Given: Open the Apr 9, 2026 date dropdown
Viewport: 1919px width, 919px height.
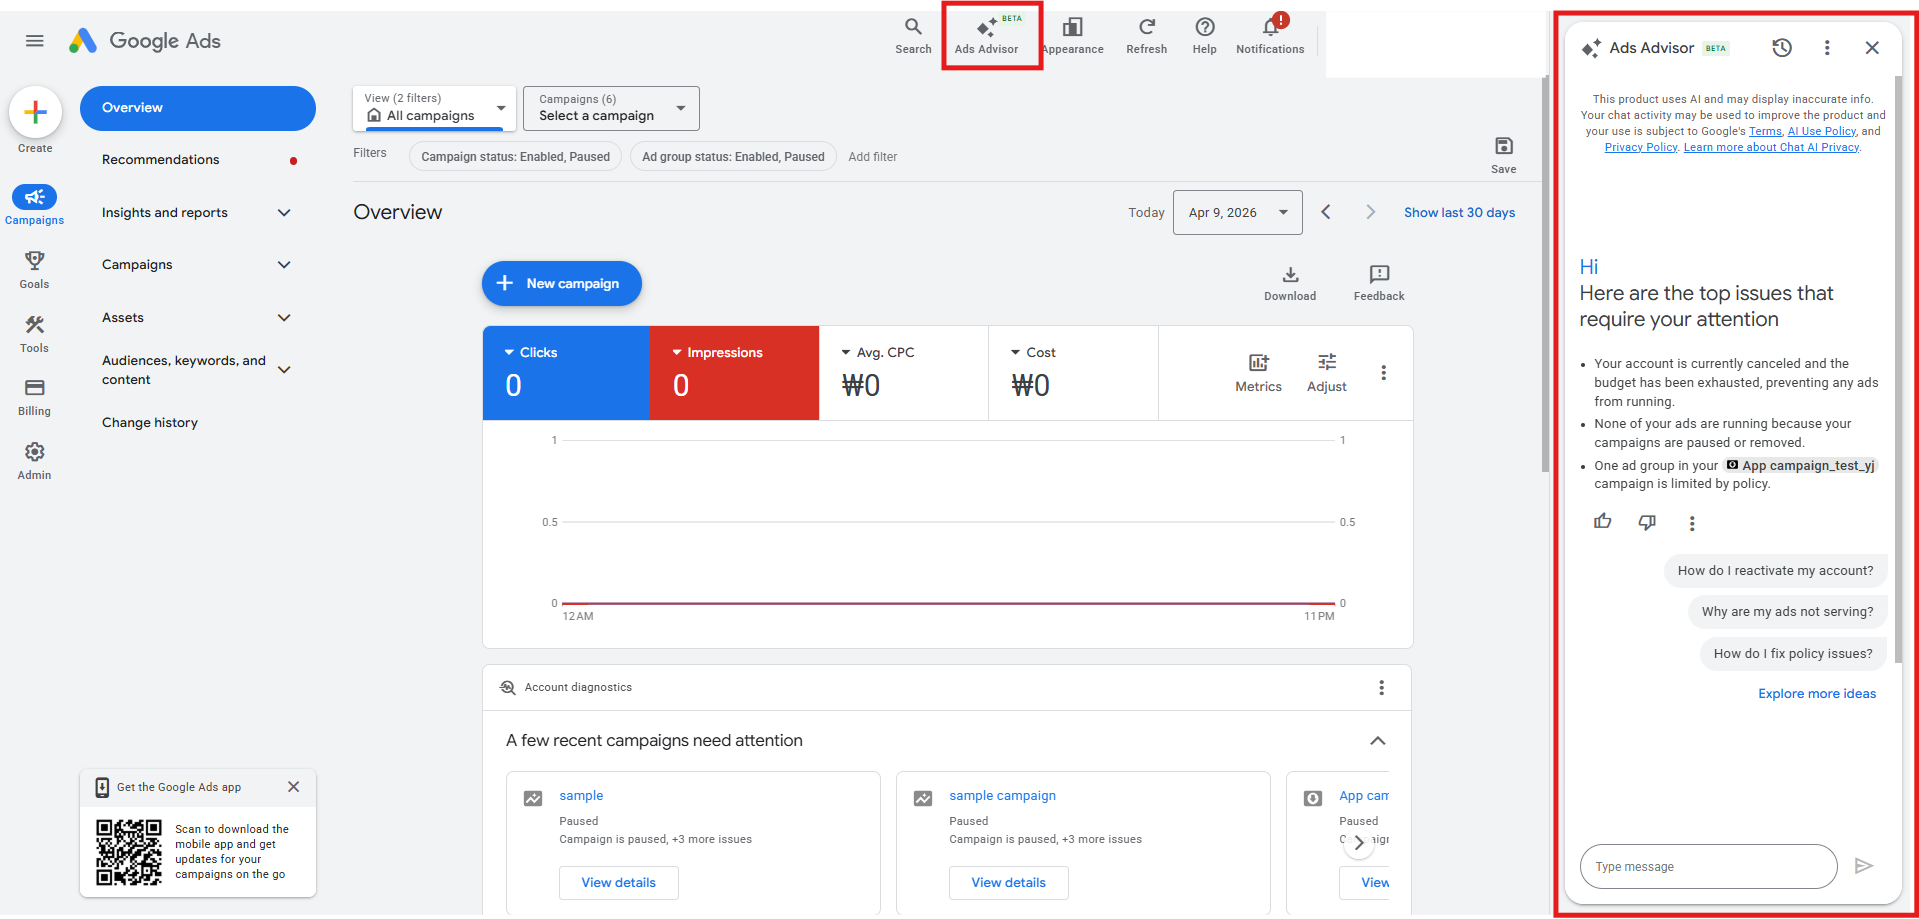Looking at the screenshot, I should point(1237,212).
